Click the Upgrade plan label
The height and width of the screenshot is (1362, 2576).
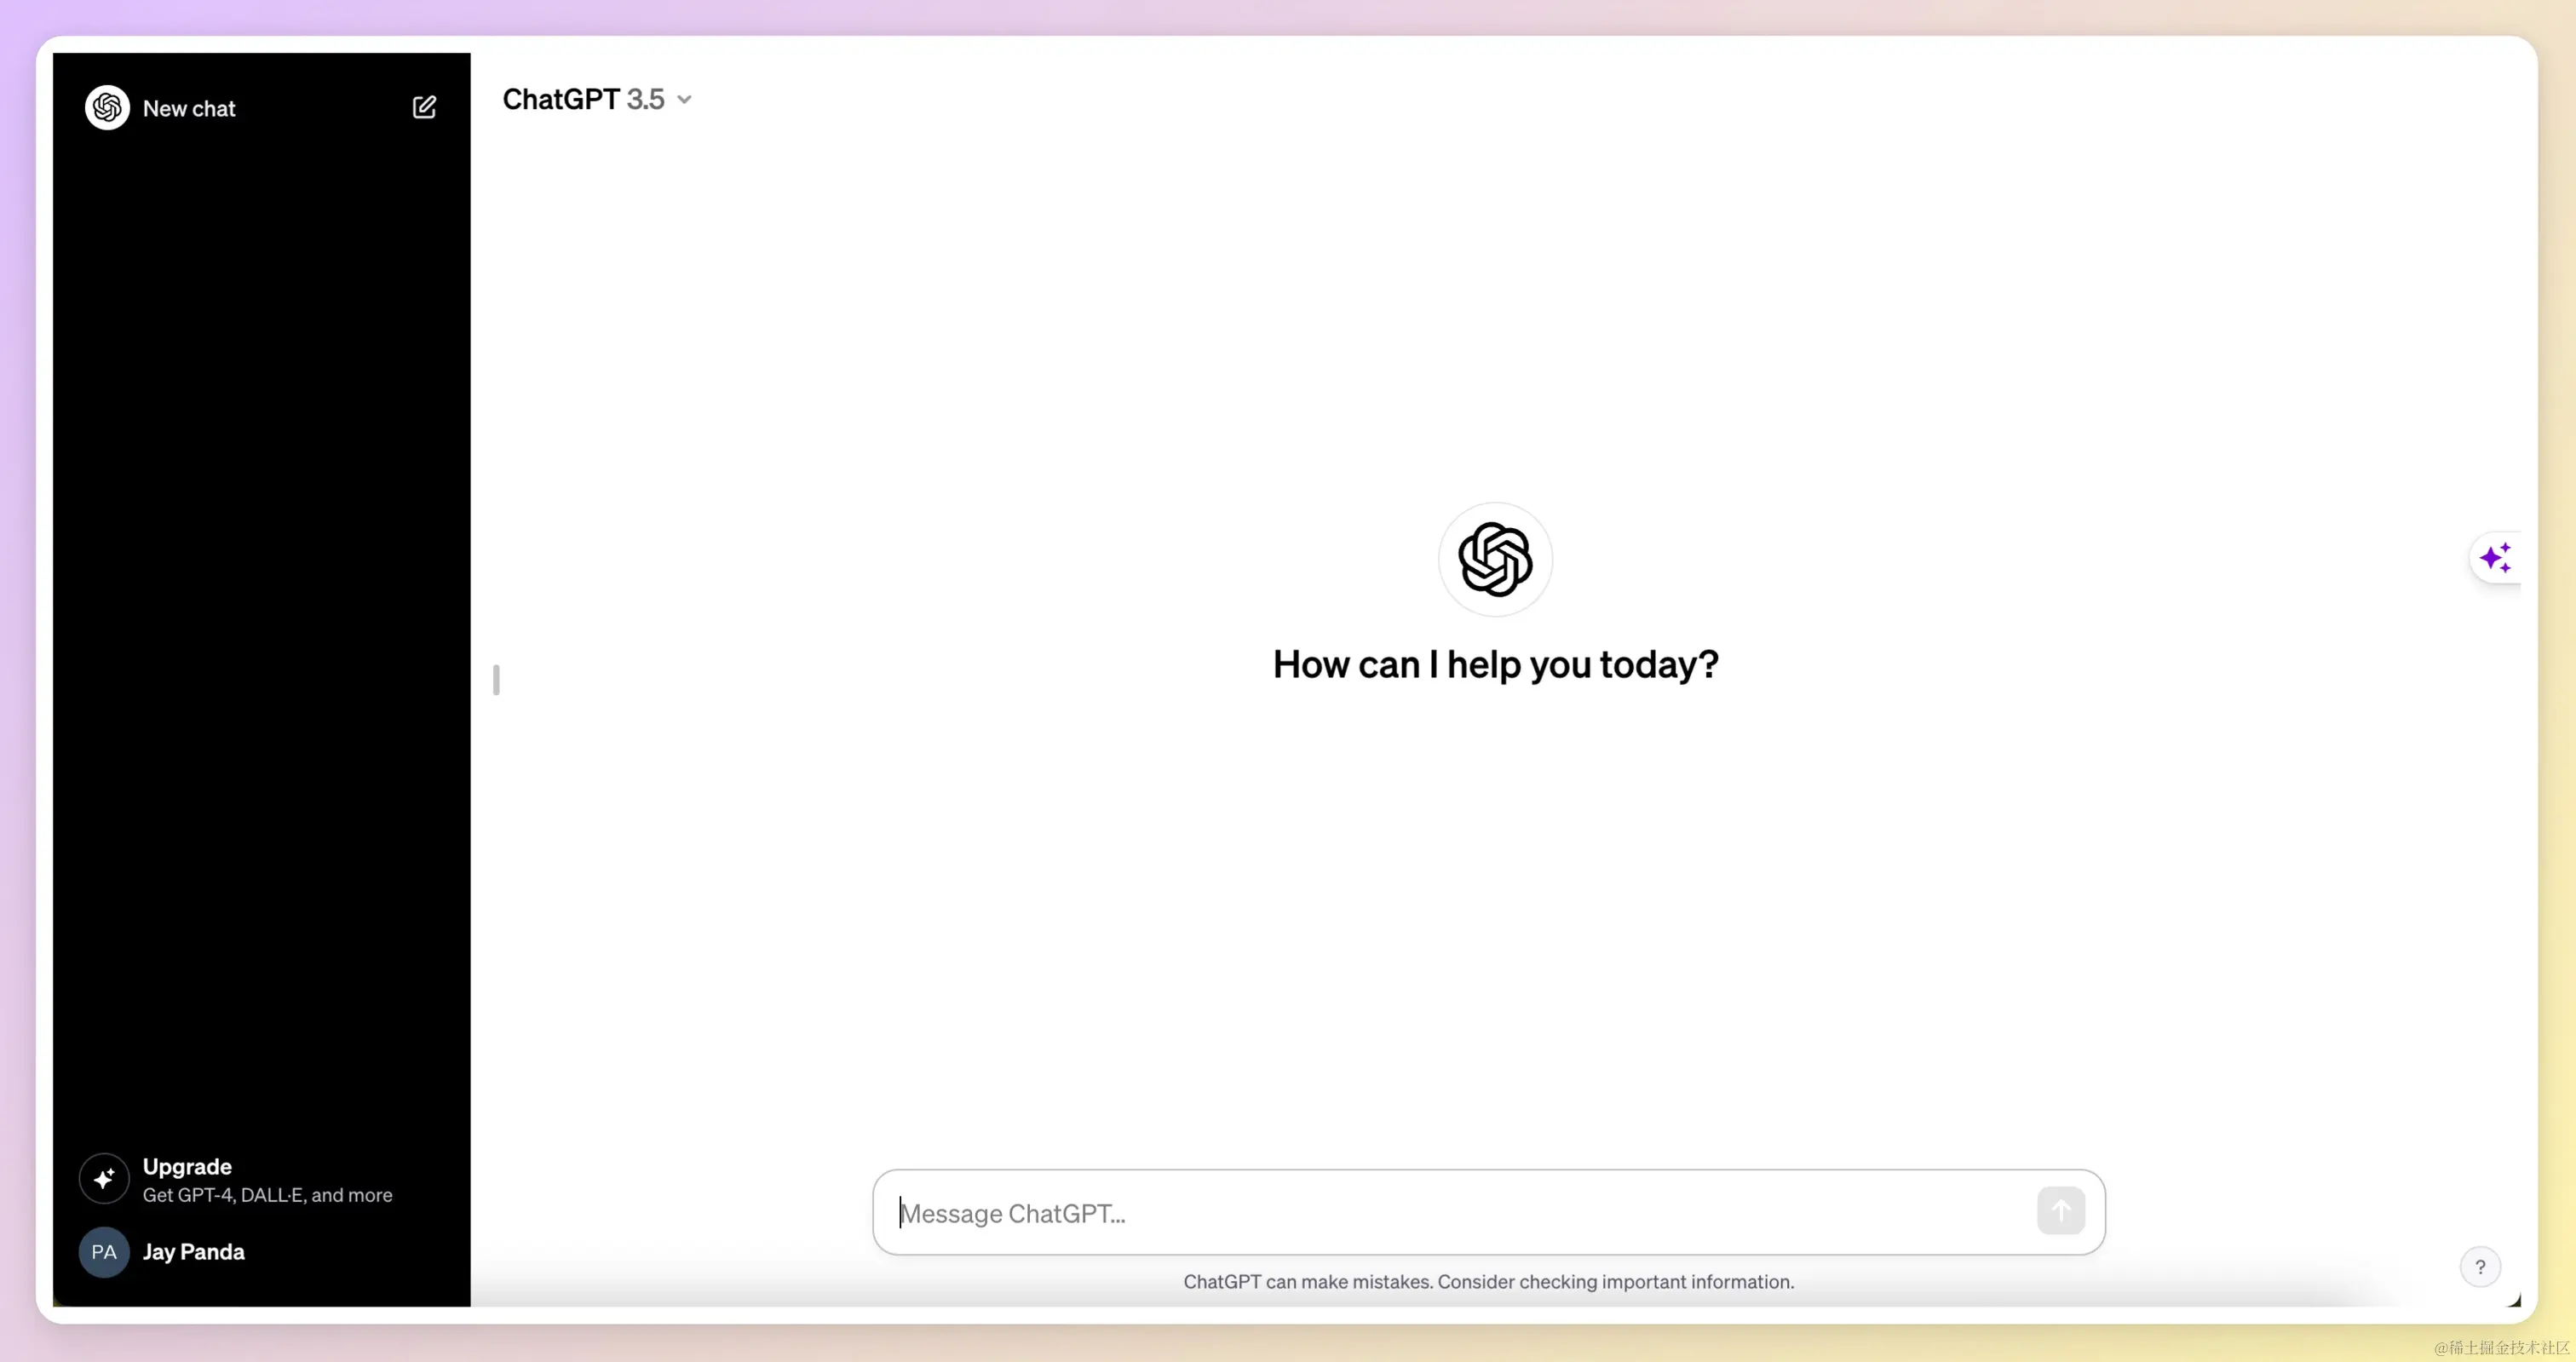click(187, 1167)
